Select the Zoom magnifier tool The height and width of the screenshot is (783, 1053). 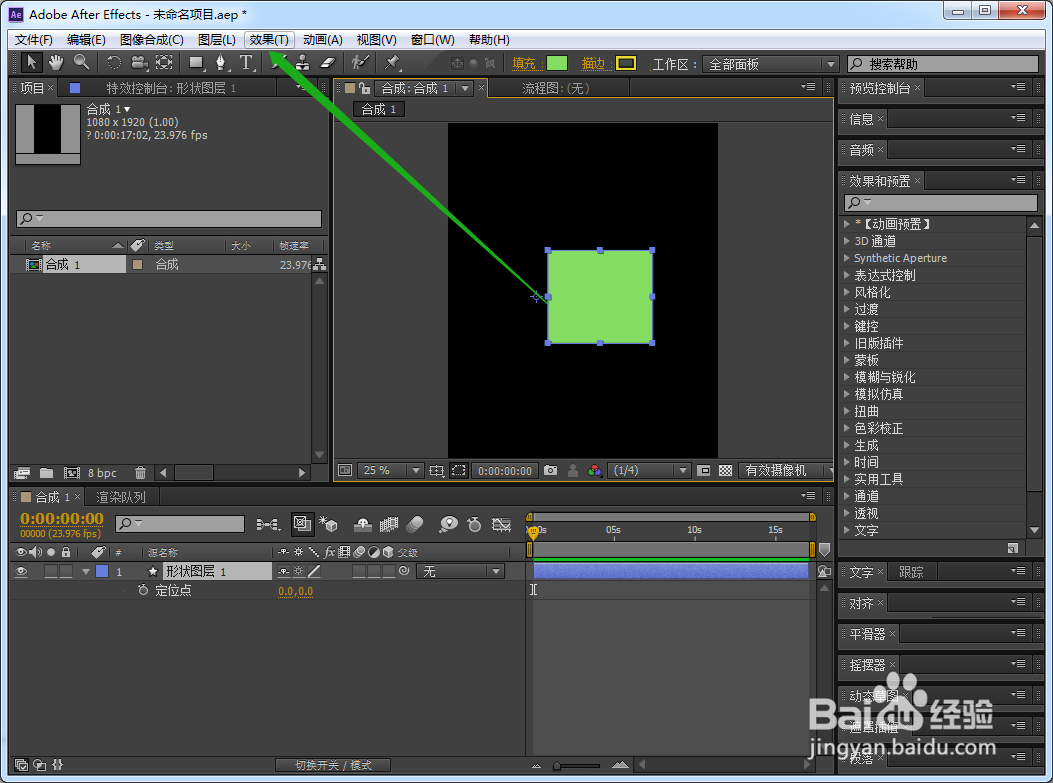[81, 63]
